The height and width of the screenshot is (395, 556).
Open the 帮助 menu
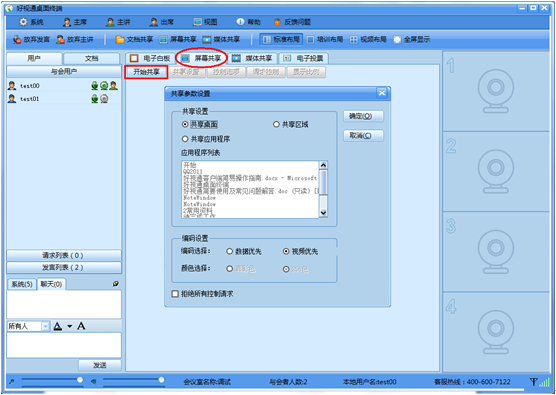click(x=249, y=22)
